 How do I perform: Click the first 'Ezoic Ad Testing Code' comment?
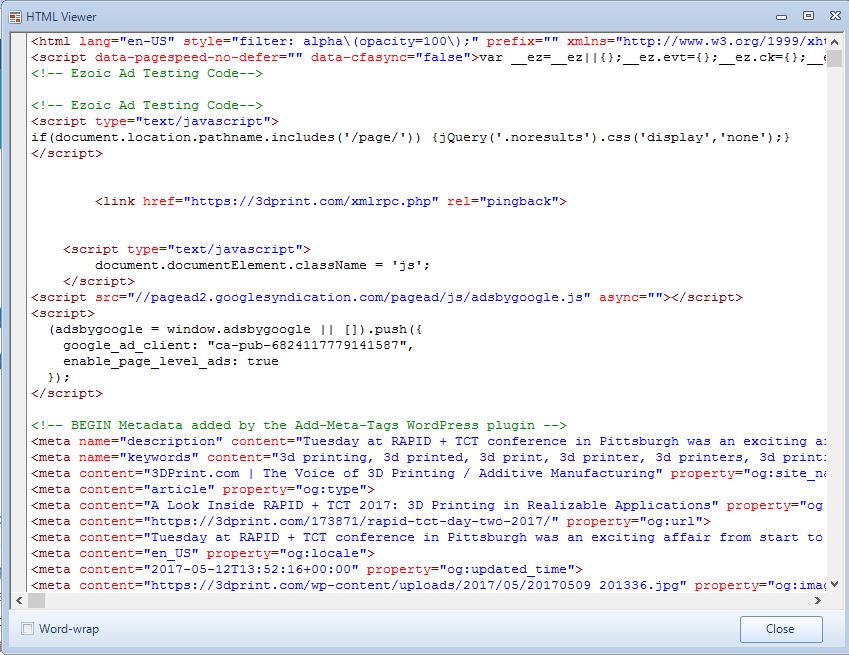point(147,73)
